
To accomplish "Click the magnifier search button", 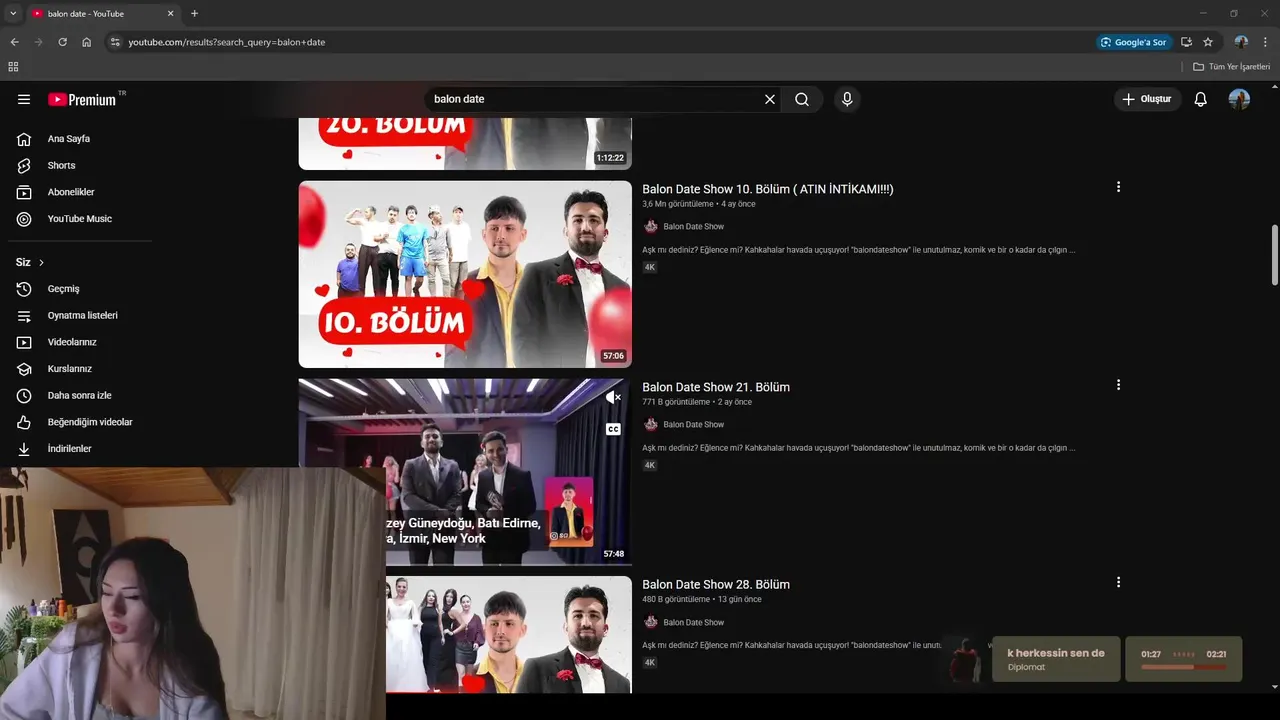I will coord(802,99).
